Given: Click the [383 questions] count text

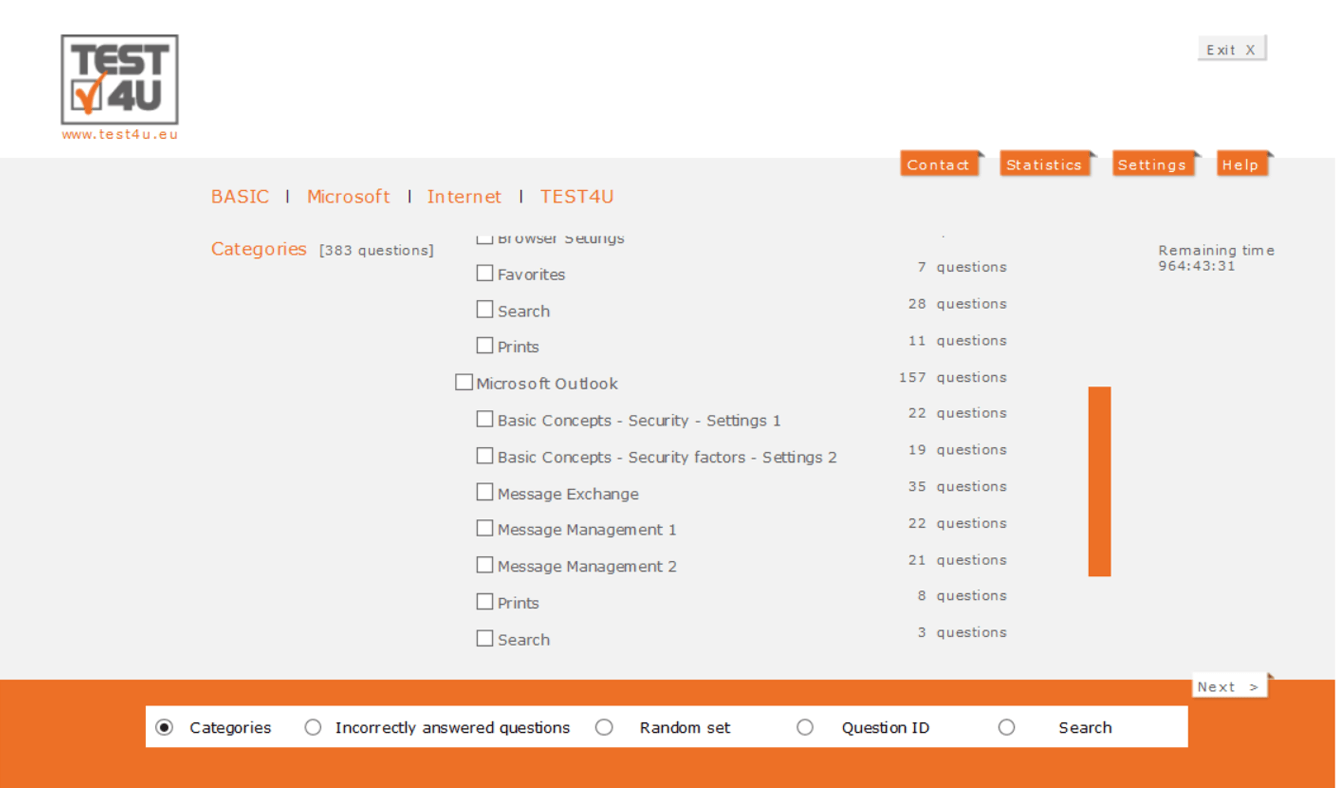Looking at the screenshot, I should pyautogui.click(x=376, y=251).
